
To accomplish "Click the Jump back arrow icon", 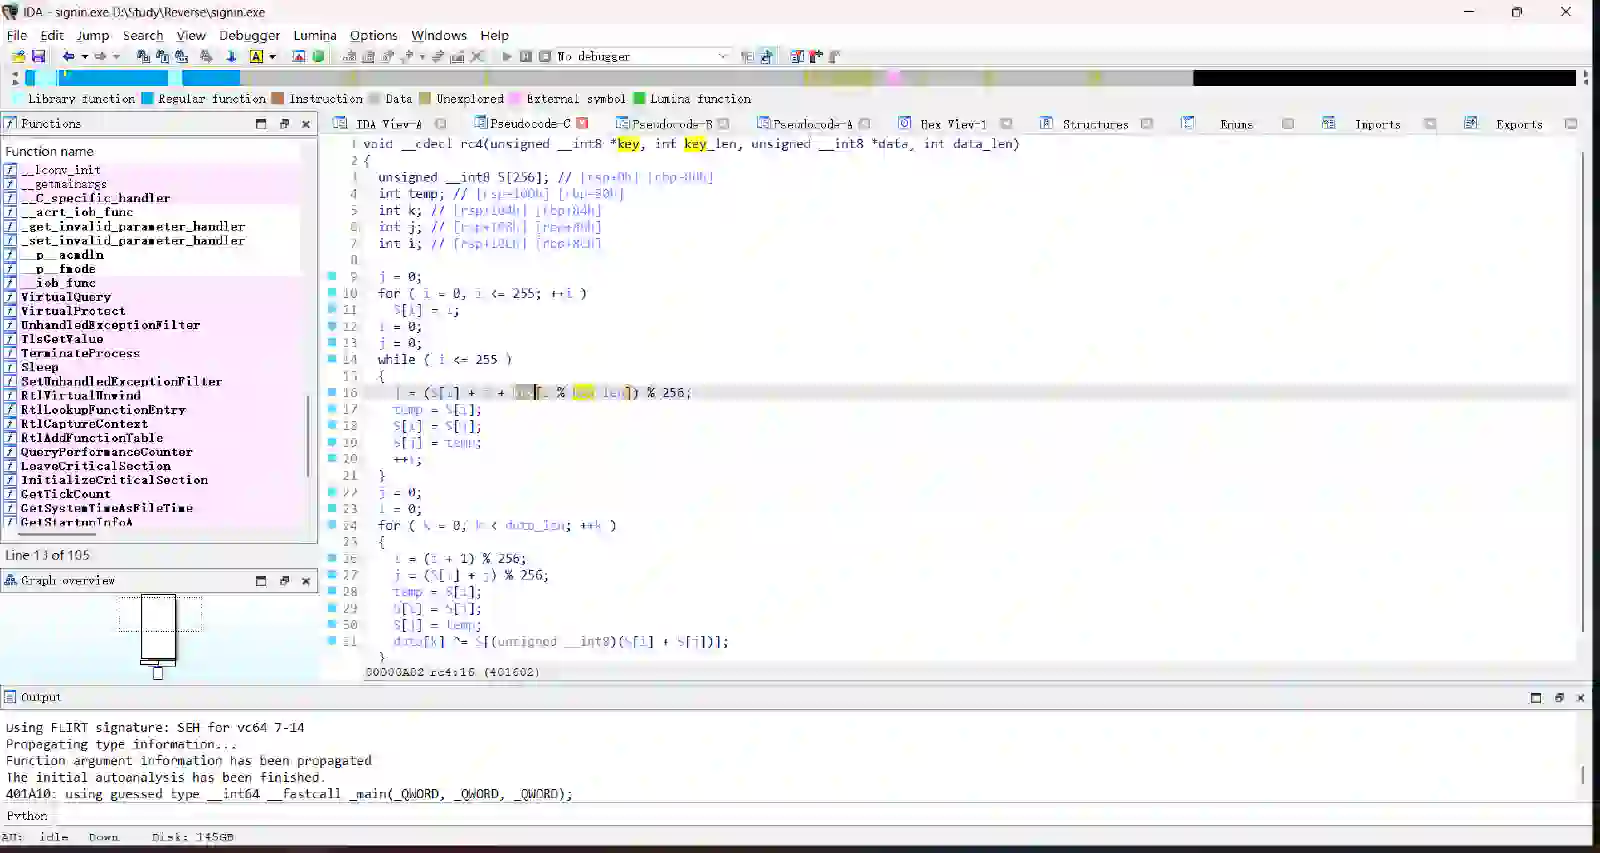I will coord(68,57).
